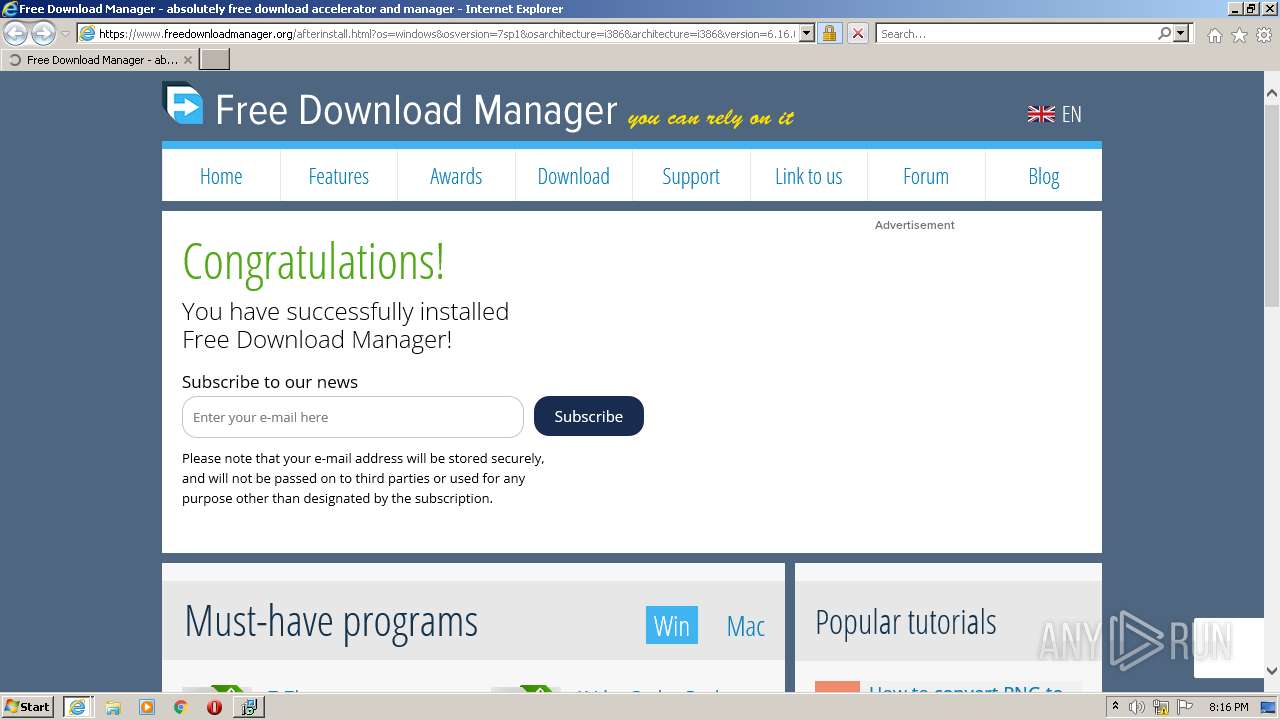Viewport: 1280px width, 720px height.
Task: Click the Action Center flag icon
Action: 1183,707
